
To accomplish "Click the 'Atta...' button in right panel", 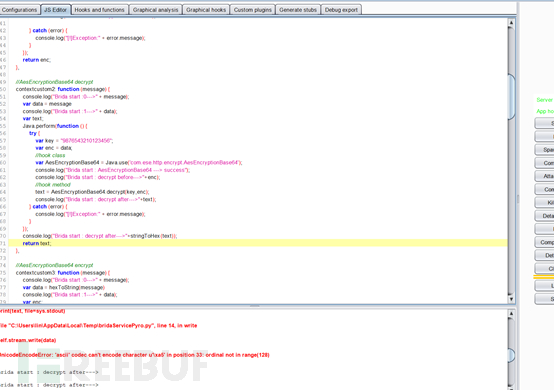I will coord(544,176).
